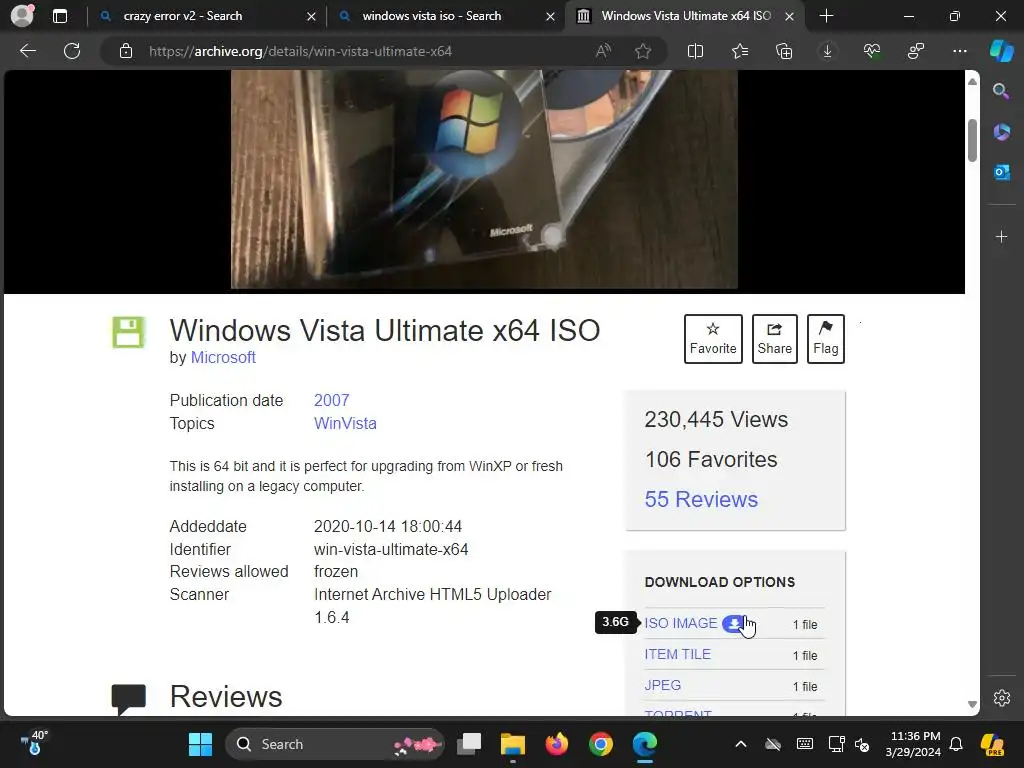Click the scroll down arrow of the page
The height and width of the screenshot is (768, 1024).
972,705
